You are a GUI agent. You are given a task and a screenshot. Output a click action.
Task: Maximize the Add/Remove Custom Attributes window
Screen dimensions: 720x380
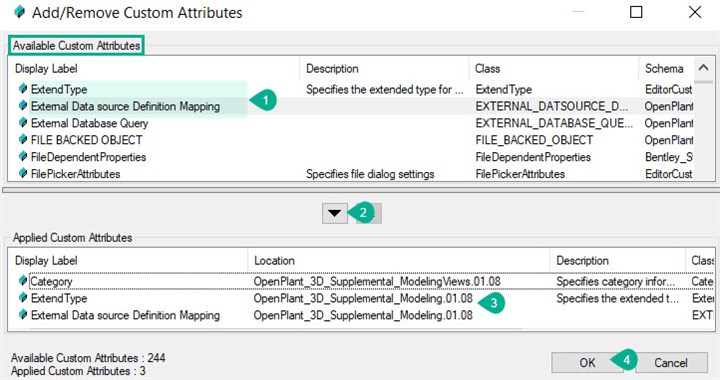(x=636, y=12)
